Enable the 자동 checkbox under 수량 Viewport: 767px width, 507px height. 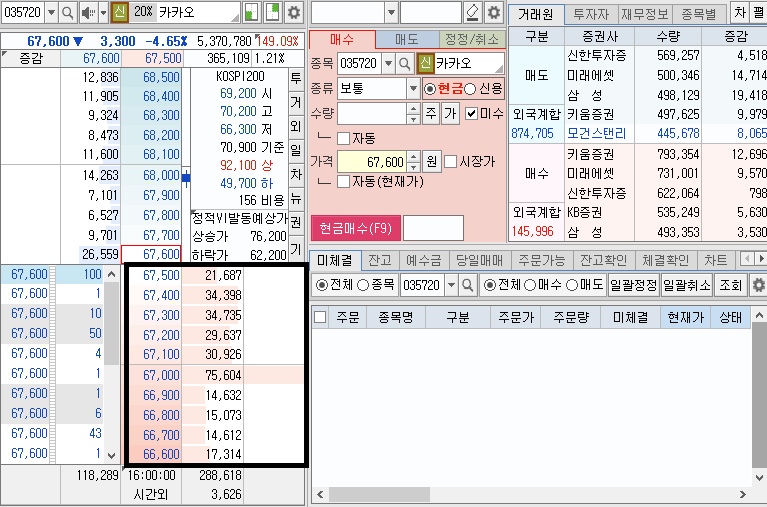343,138
